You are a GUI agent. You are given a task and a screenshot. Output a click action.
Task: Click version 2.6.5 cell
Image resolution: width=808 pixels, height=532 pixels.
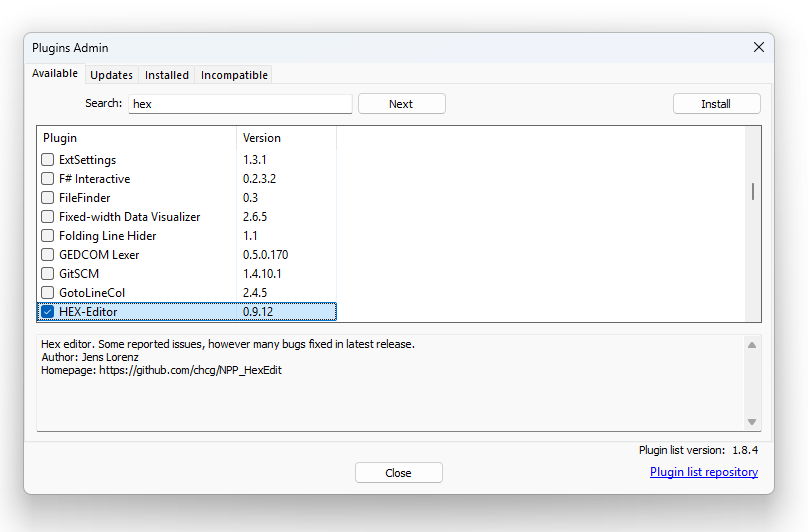point(255,217)
